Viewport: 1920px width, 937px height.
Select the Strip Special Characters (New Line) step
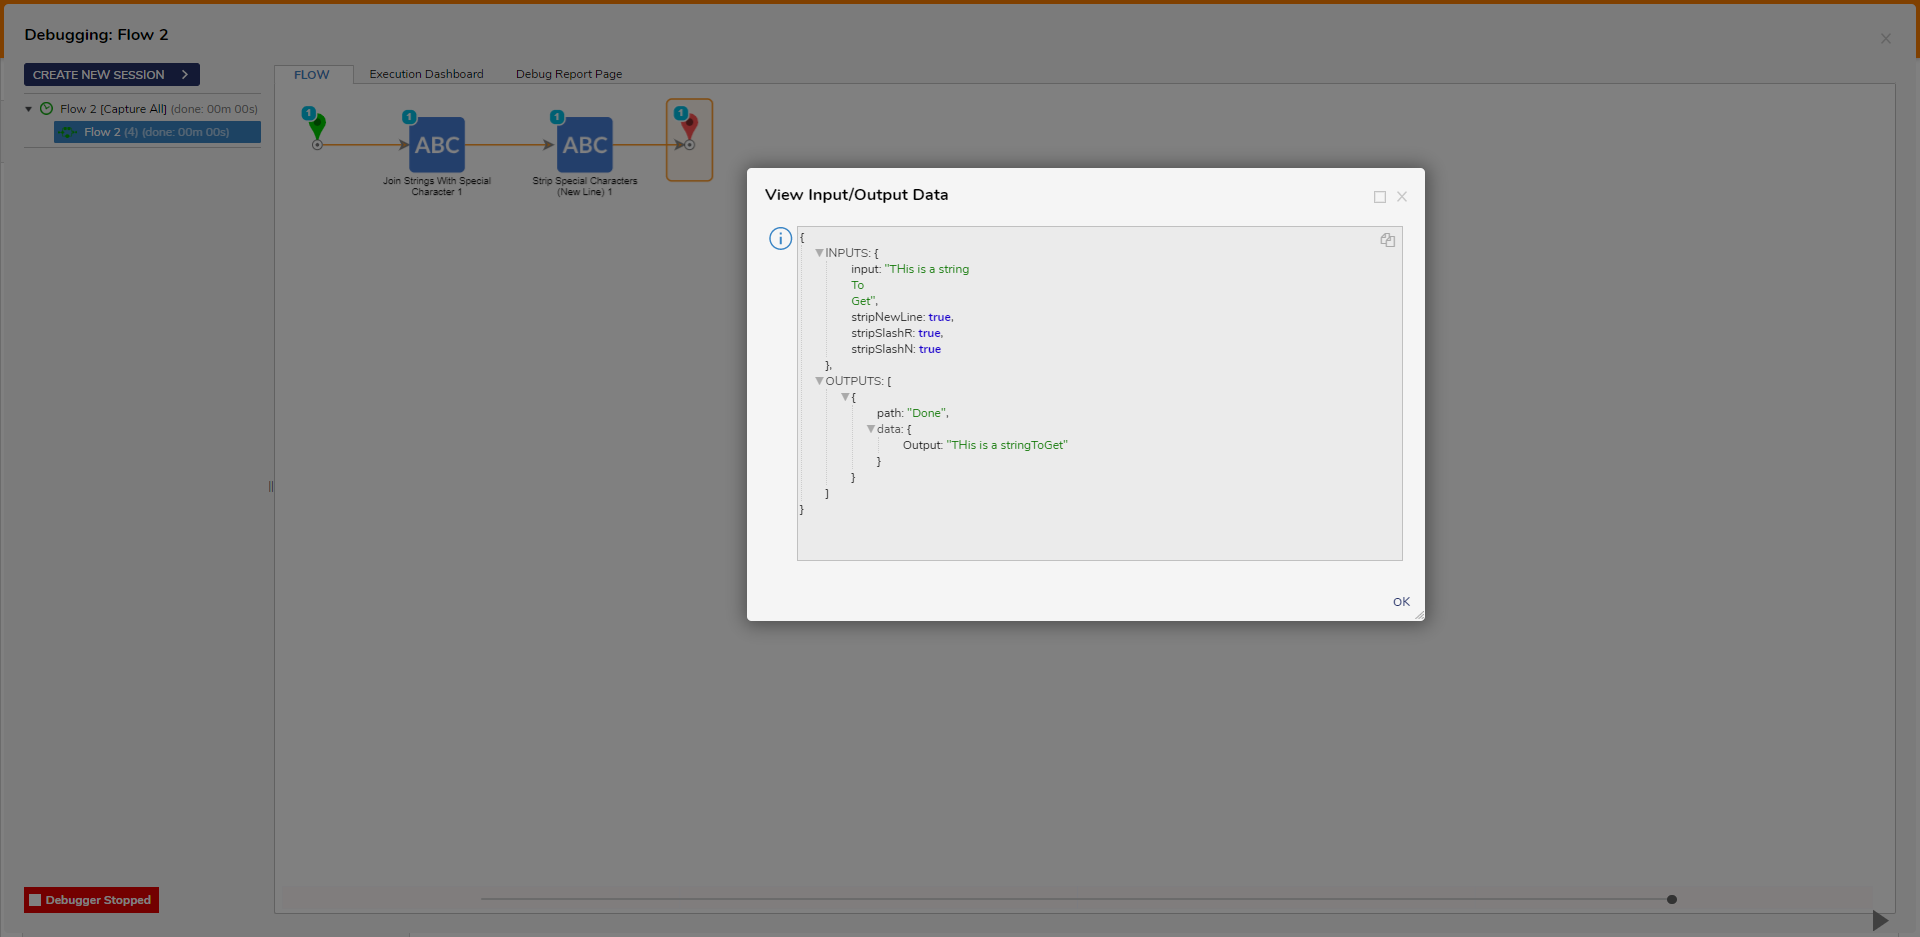tap(585, 145)
